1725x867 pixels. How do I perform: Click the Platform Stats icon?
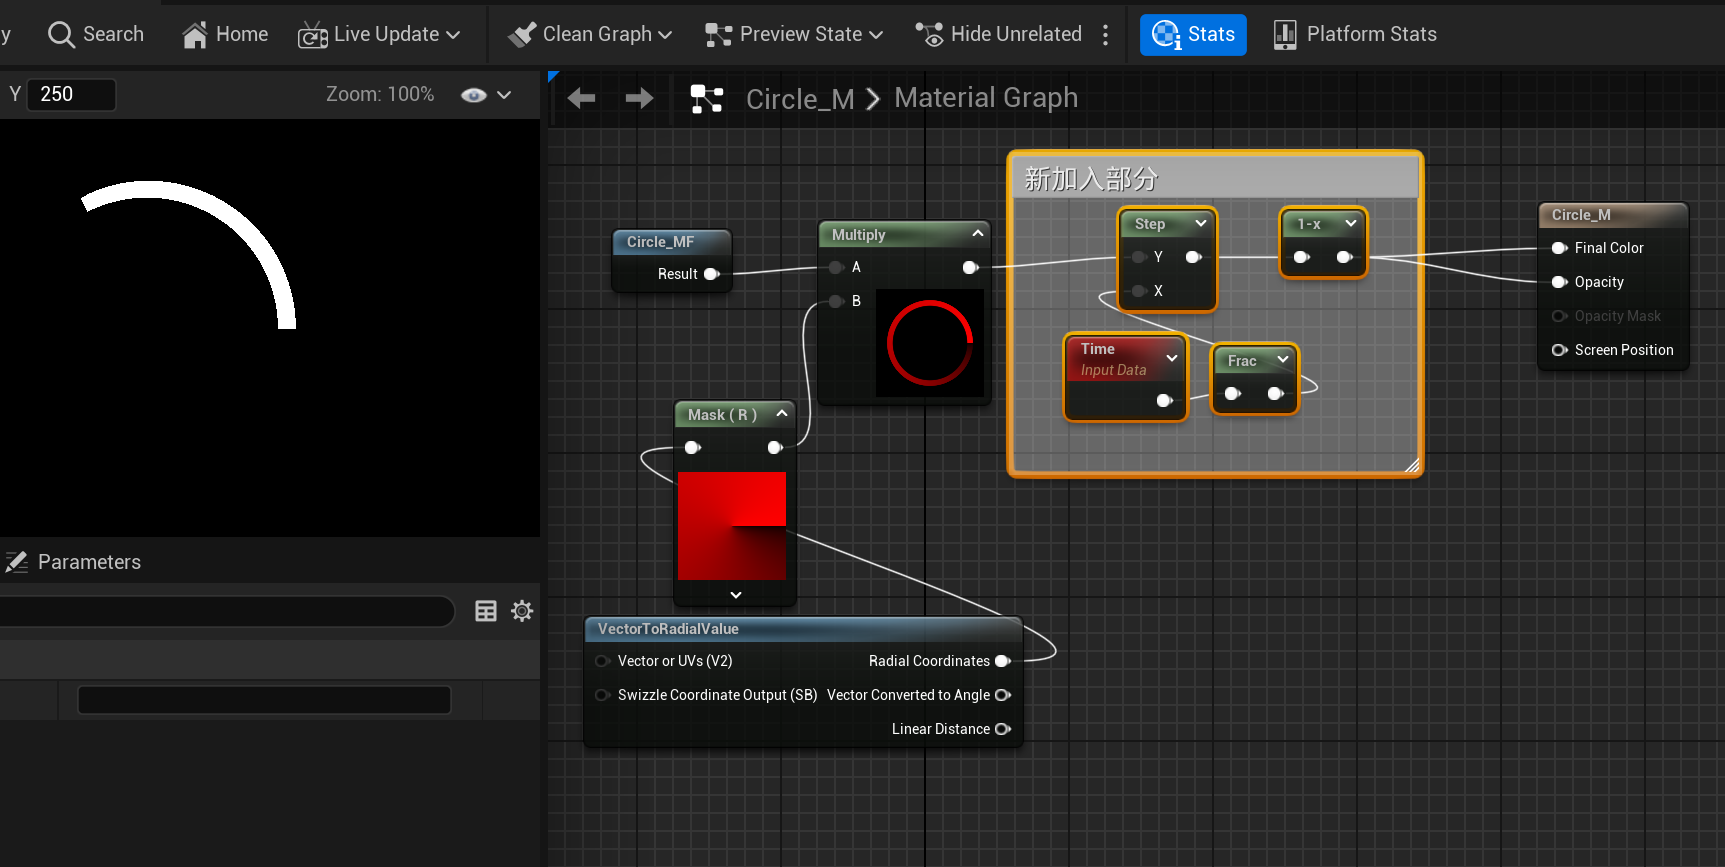tap(1285, 35)
